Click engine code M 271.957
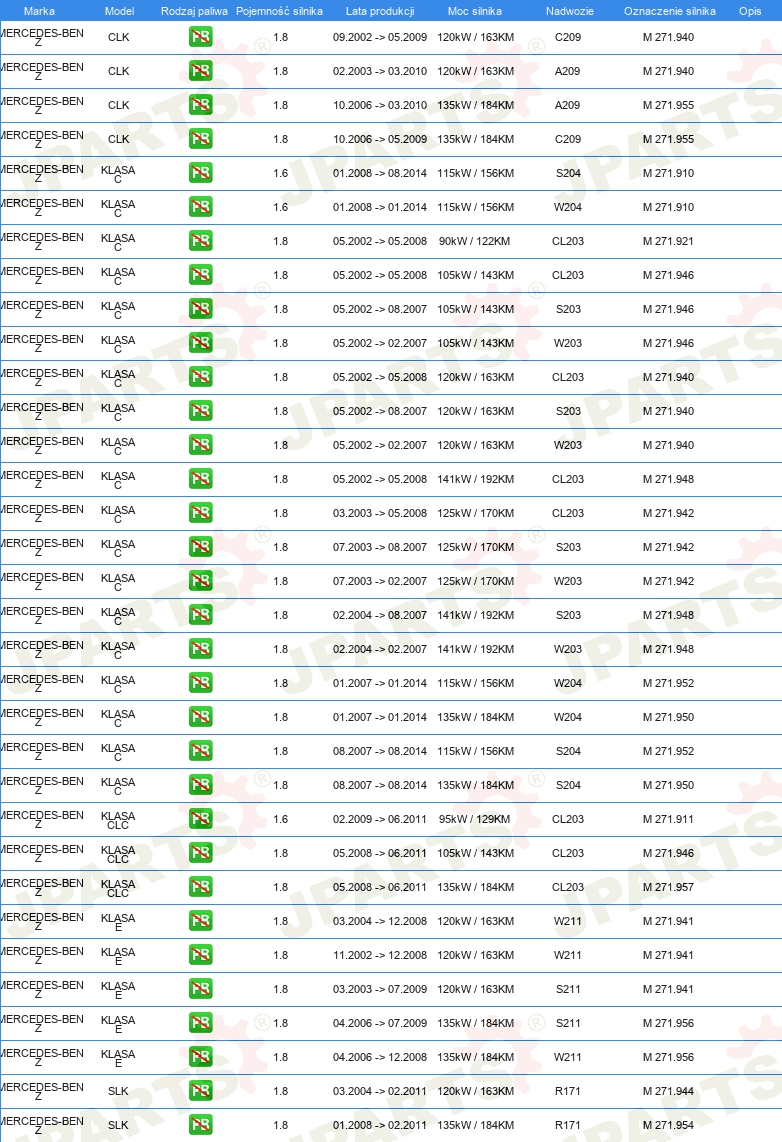 pyautogui.click(x=668, y=887)
